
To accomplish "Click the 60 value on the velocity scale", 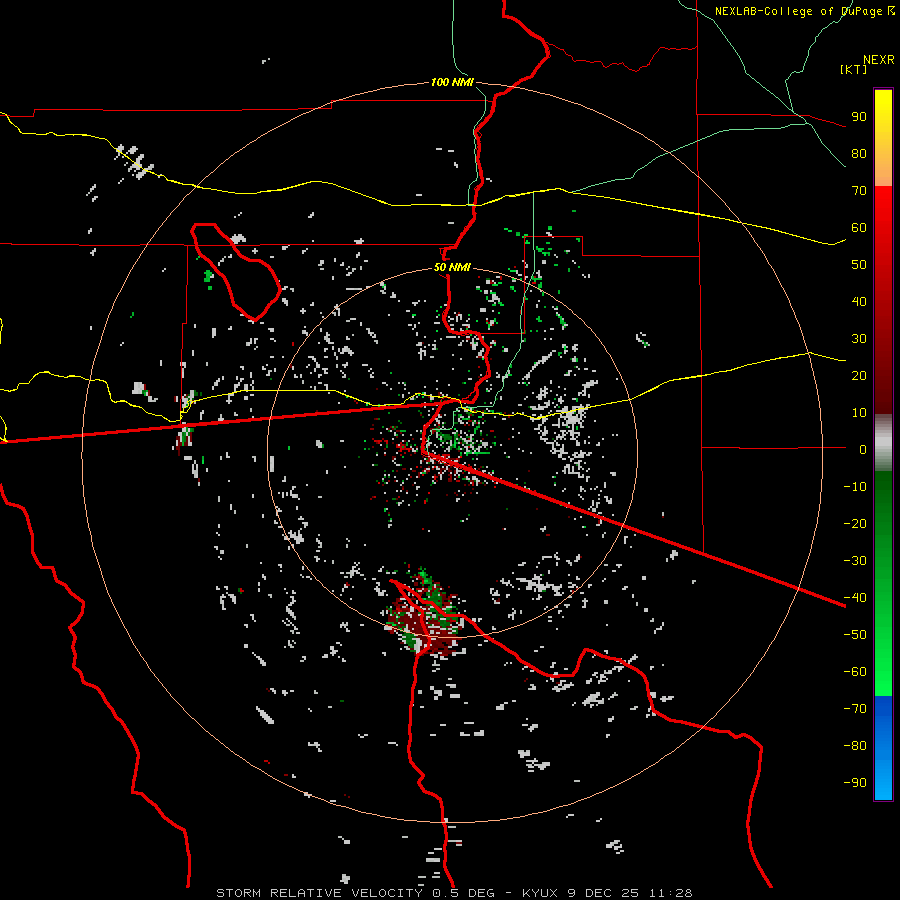I will [859, 227].
